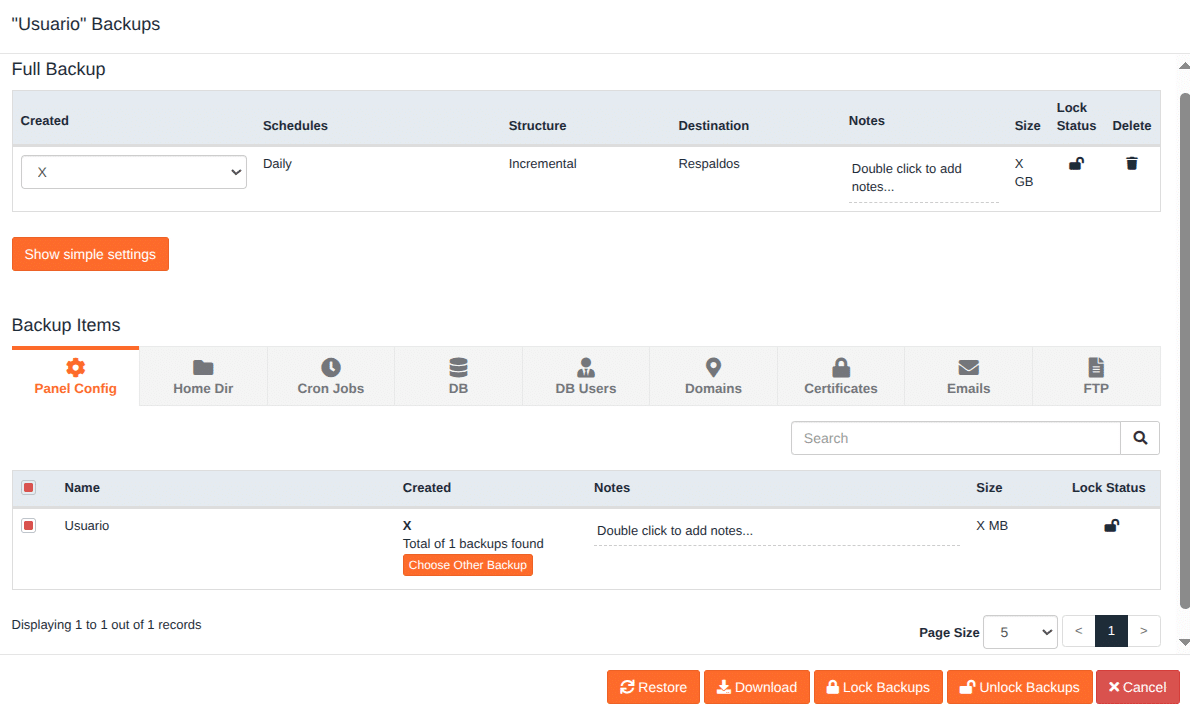The image size is (1190, 720).
Task: Go to next page with arrow
Action: (1143, 631)
